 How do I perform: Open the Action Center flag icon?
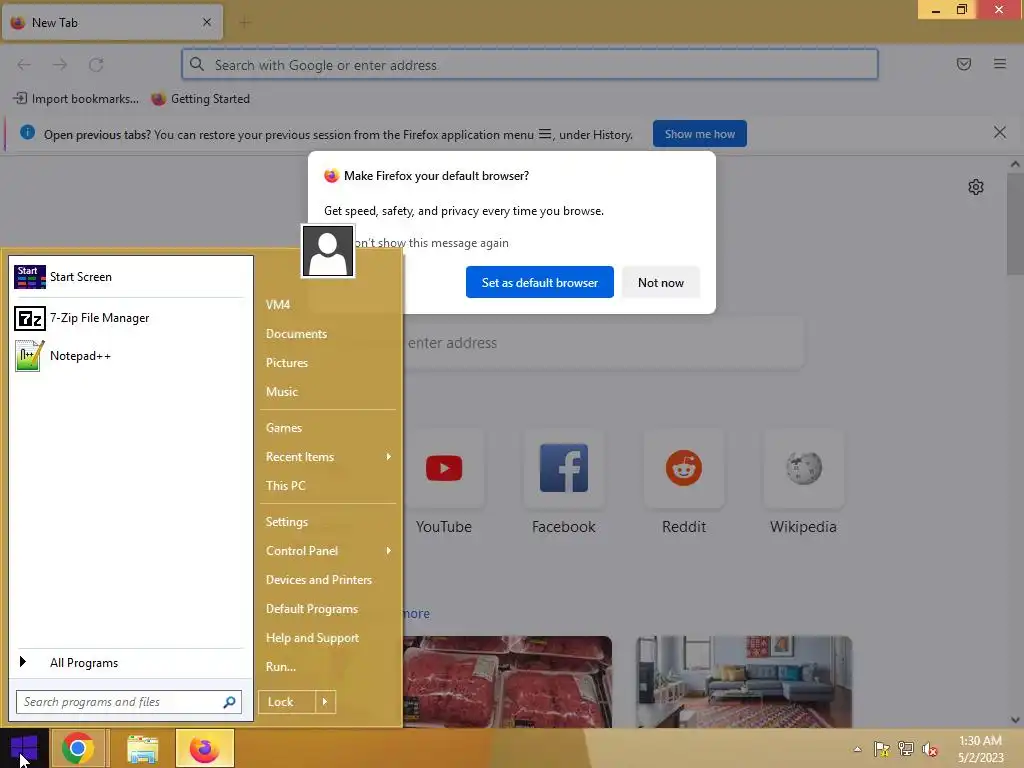882,749
